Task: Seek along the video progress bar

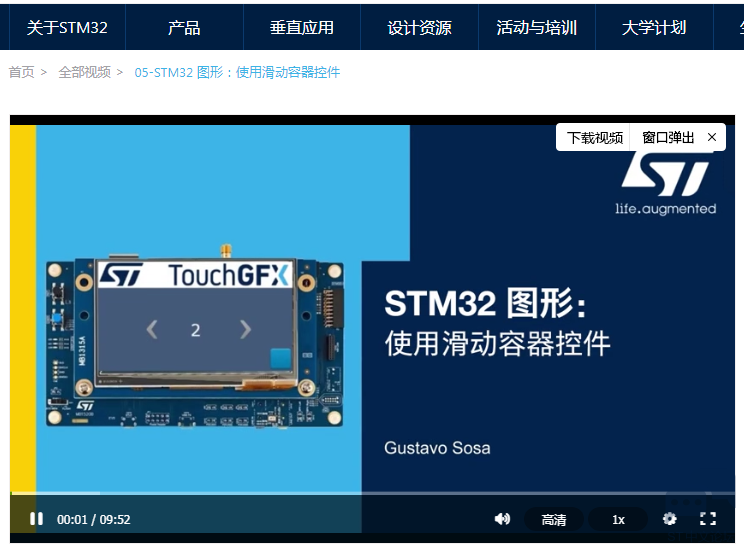Action: click(x=372, y=493)
